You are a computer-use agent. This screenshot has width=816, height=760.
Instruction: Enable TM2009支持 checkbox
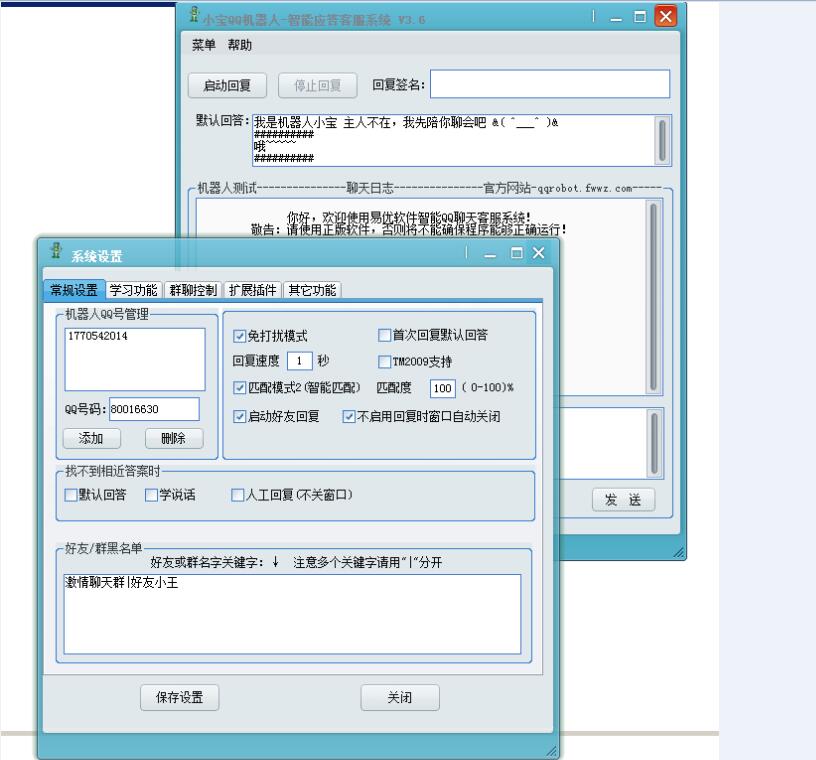pyautogui.click(x=382, y=362)
